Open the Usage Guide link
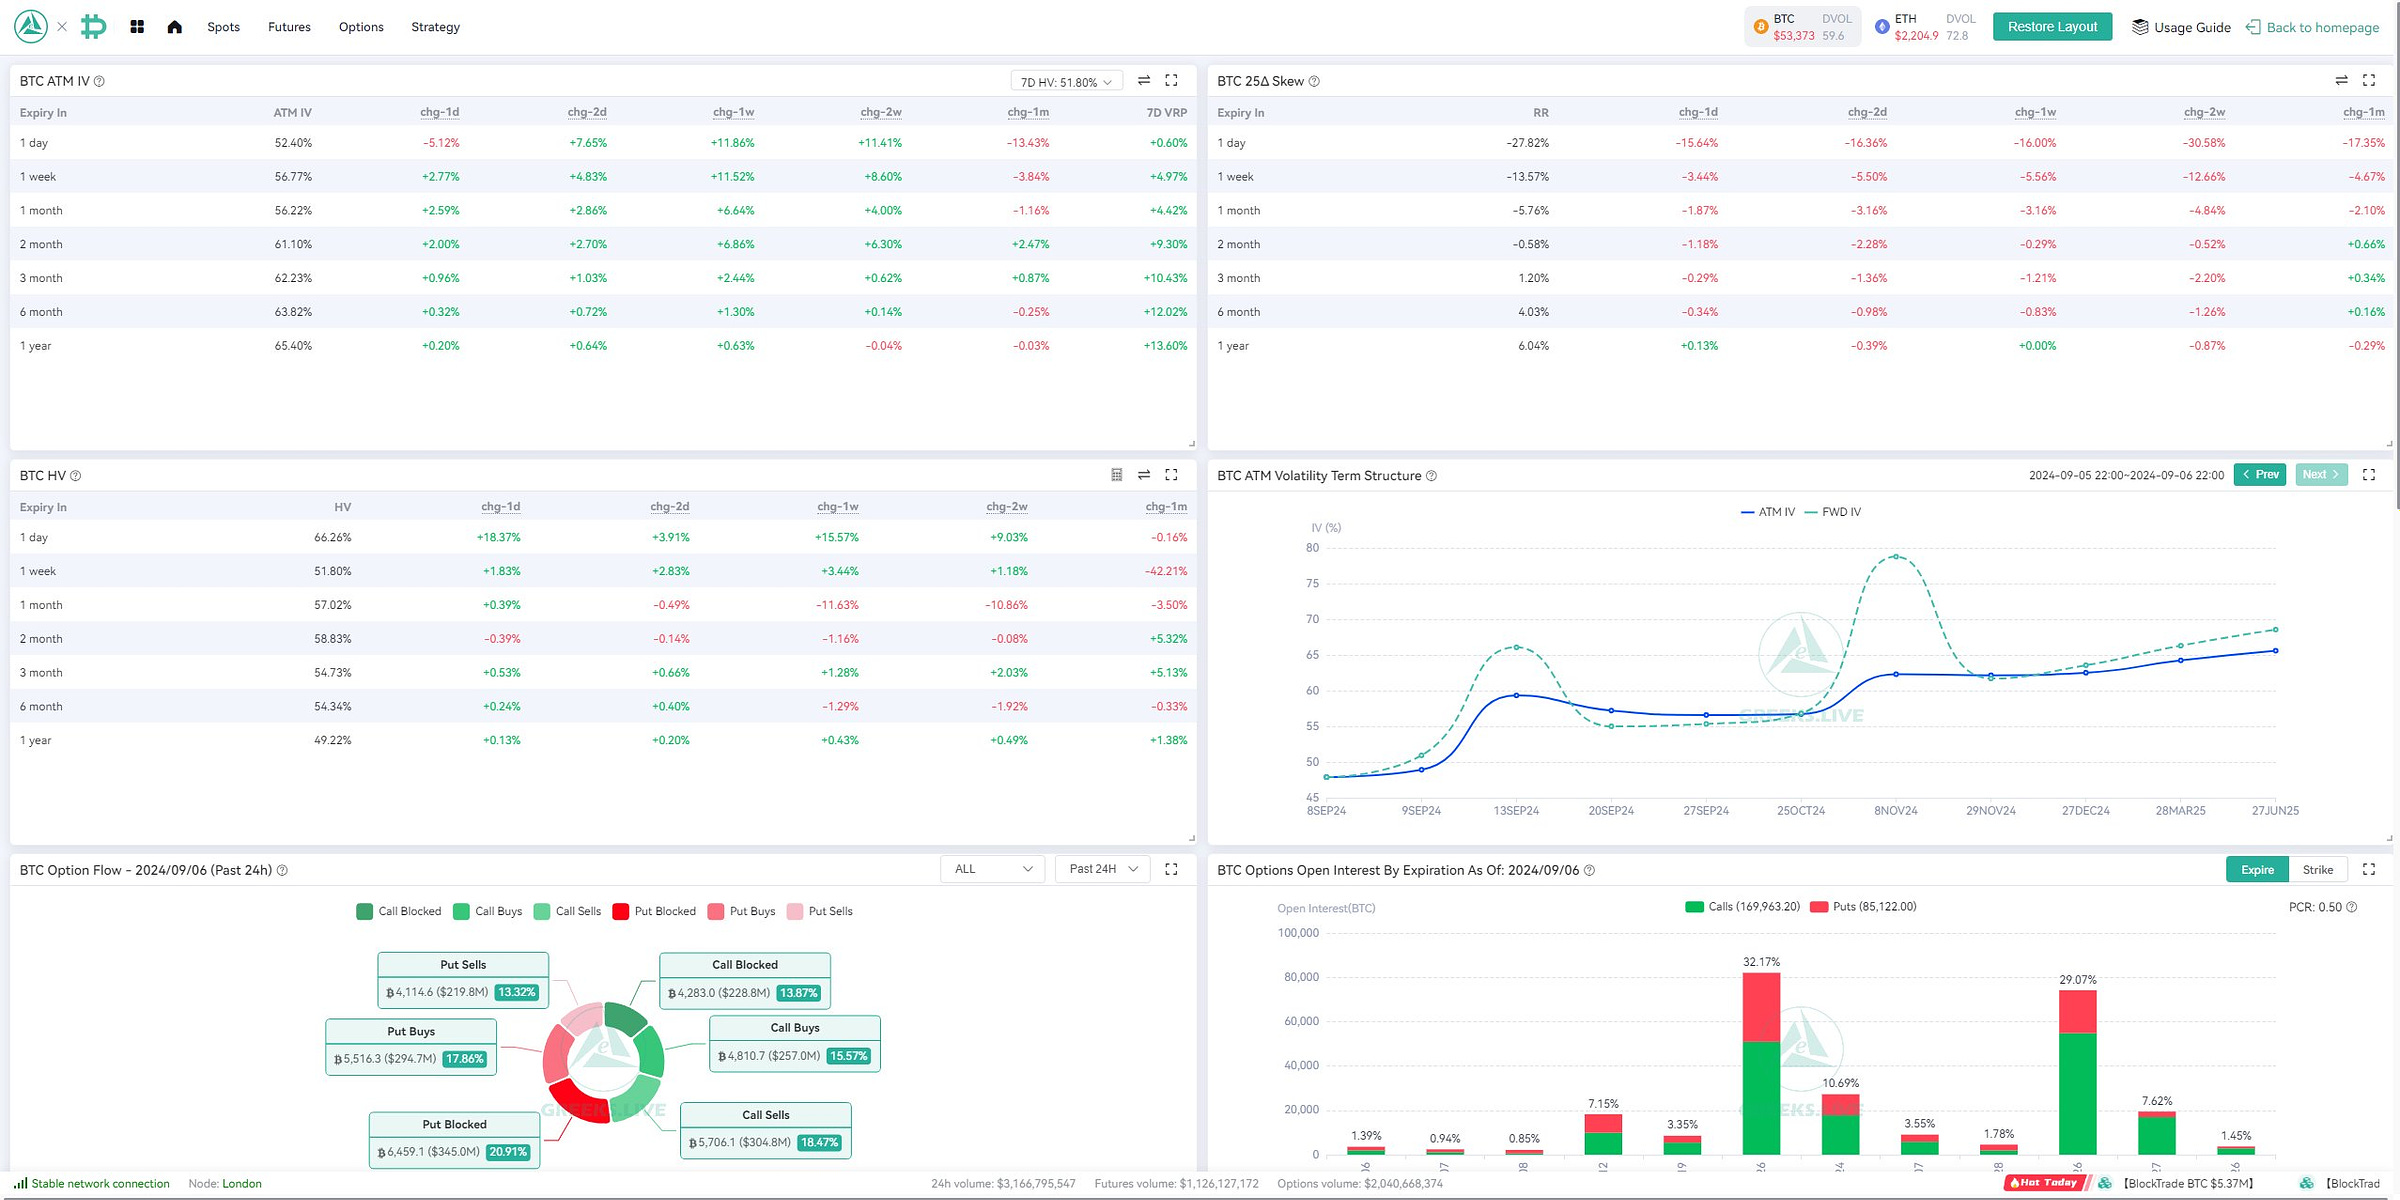2400x1200 pixels. 2181,27
